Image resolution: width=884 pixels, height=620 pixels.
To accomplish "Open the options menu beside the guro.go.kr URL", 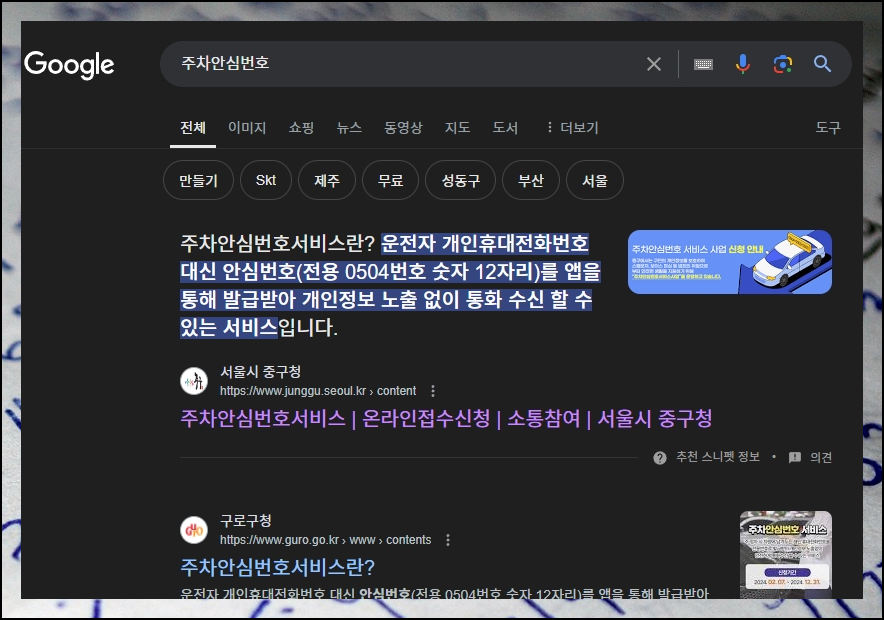I will (448, 540).
